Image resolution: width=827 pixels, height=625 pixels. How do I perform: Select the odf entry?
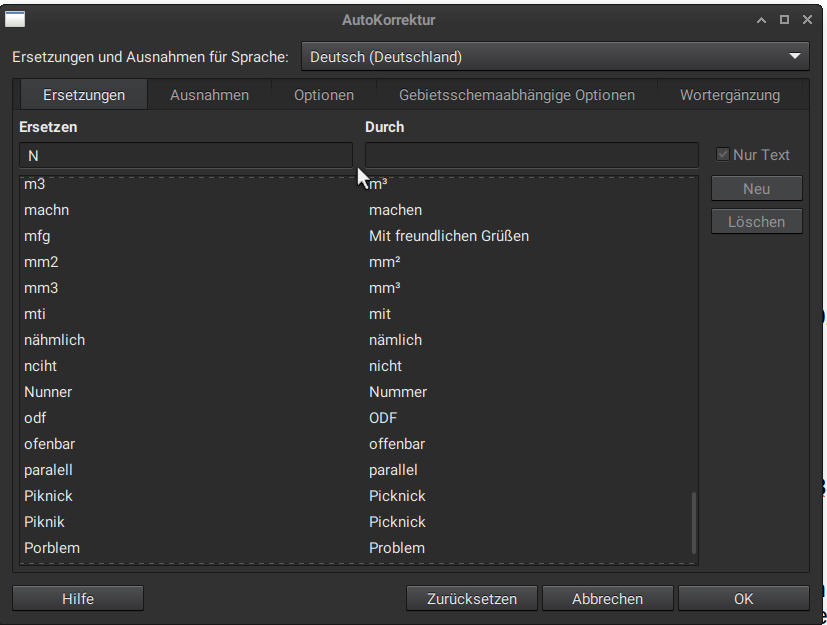[x=359, y=418]
